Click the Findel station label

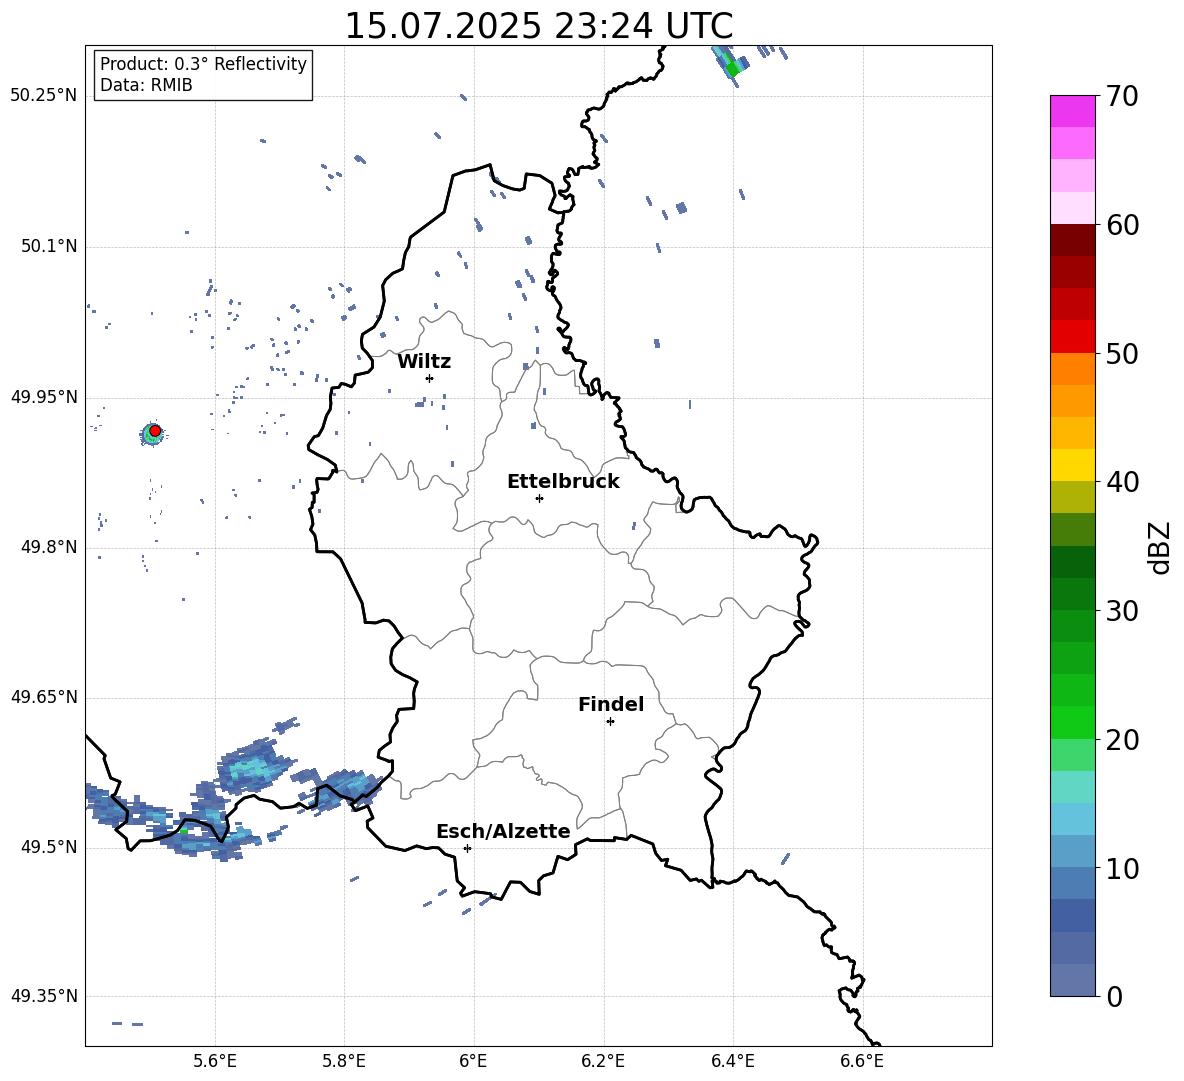coord(611,704)
